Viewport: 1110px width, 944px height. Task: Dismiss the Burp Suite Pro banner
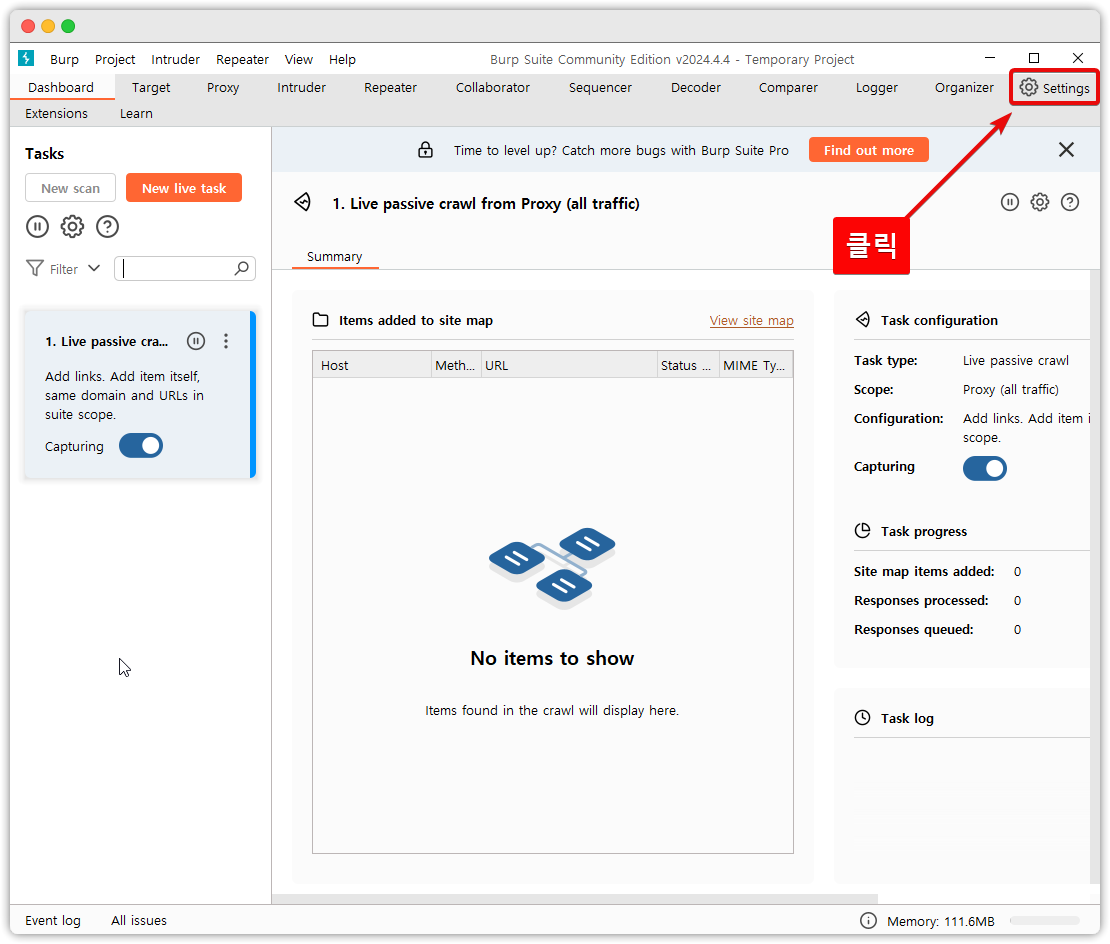point(1066,149)
